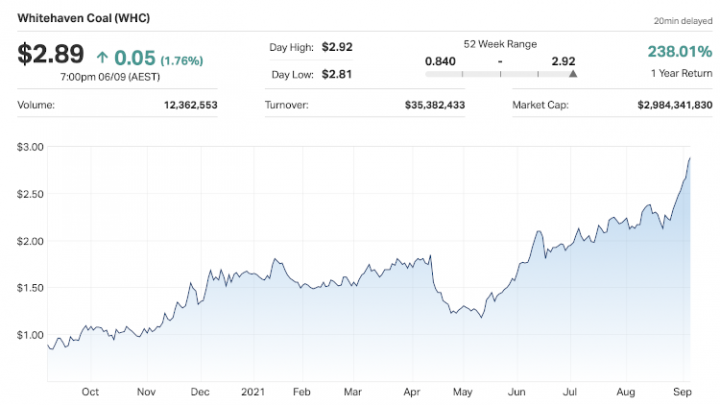Screen dimensions: 720x405
Task: Click the 52 Week Range heading
Action: pos(500,44)
